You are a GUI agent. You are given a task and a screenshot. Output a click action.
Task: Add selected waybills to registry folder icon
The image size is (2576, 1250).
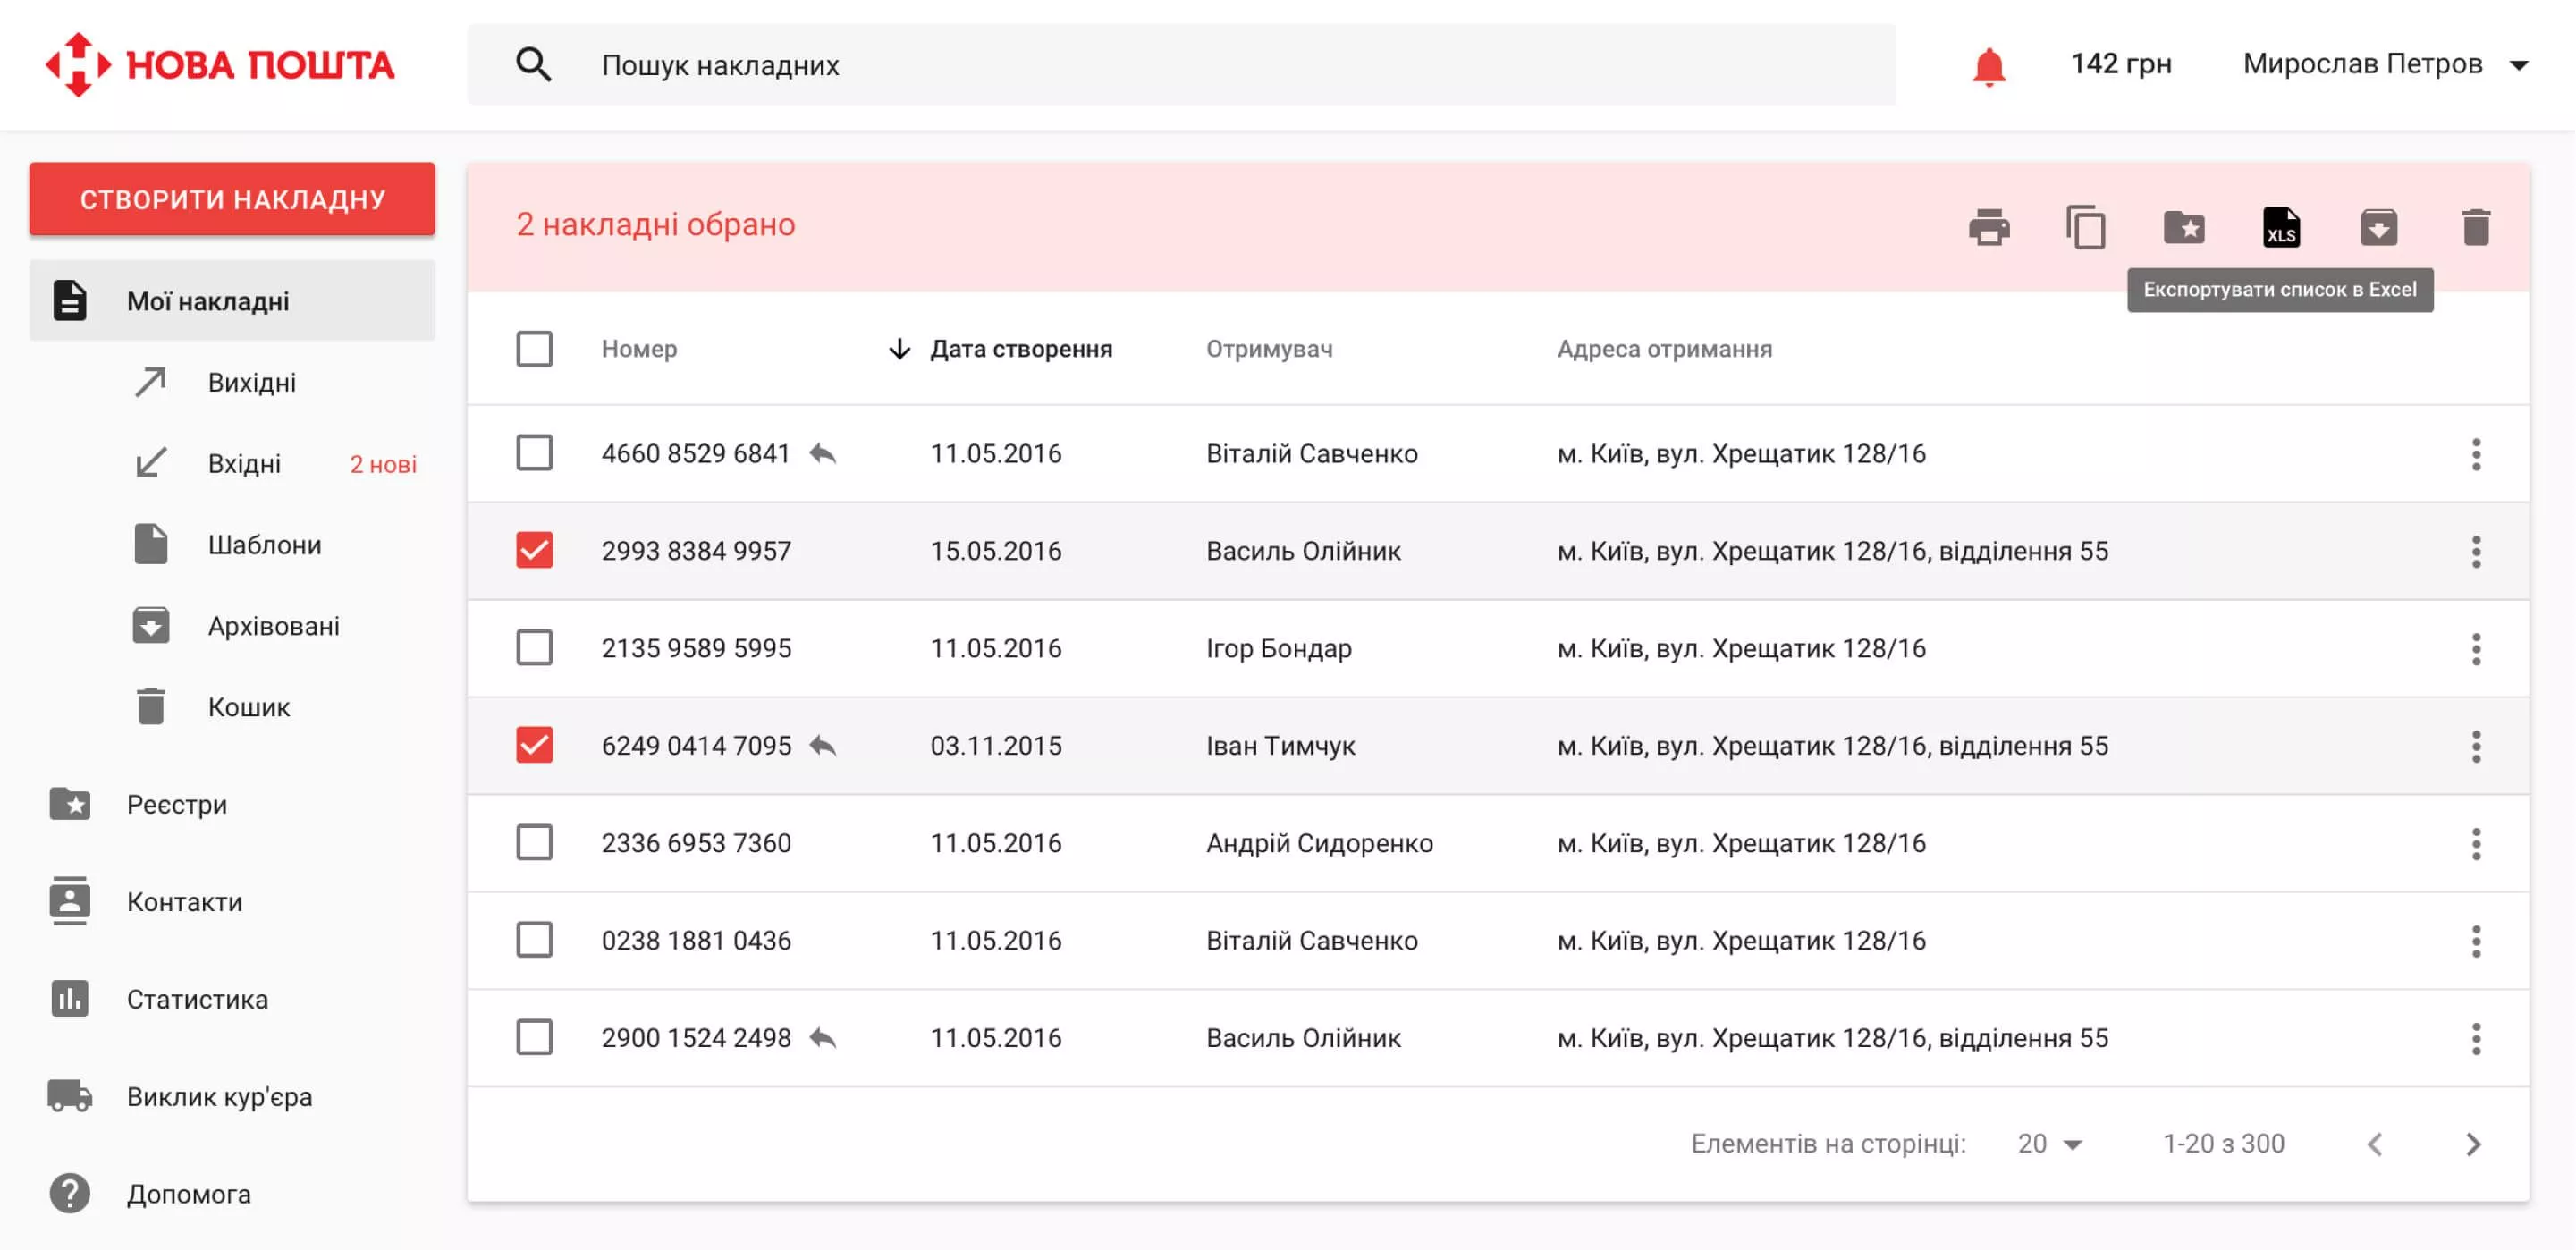2184,227
